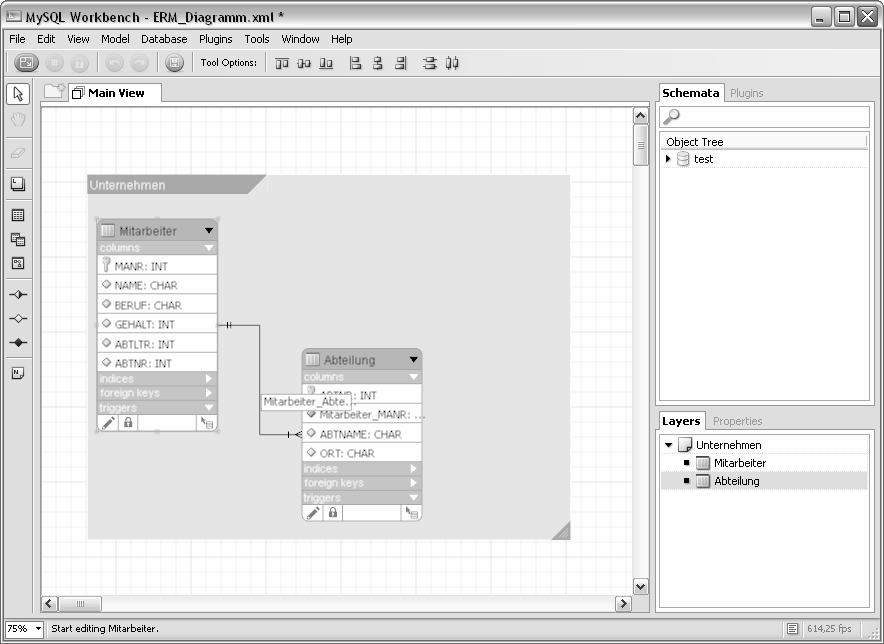The image size is (884, 644).
Task: Click the Schemata search field
Action: [765, 117]
